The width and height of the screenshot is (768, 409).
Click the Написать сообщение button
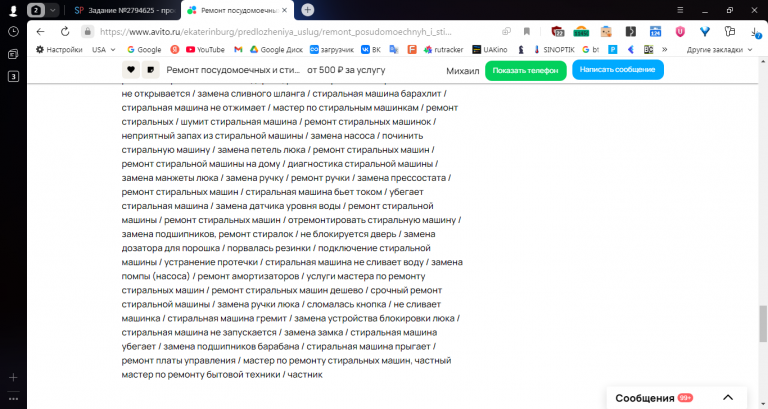pos(618,70)
